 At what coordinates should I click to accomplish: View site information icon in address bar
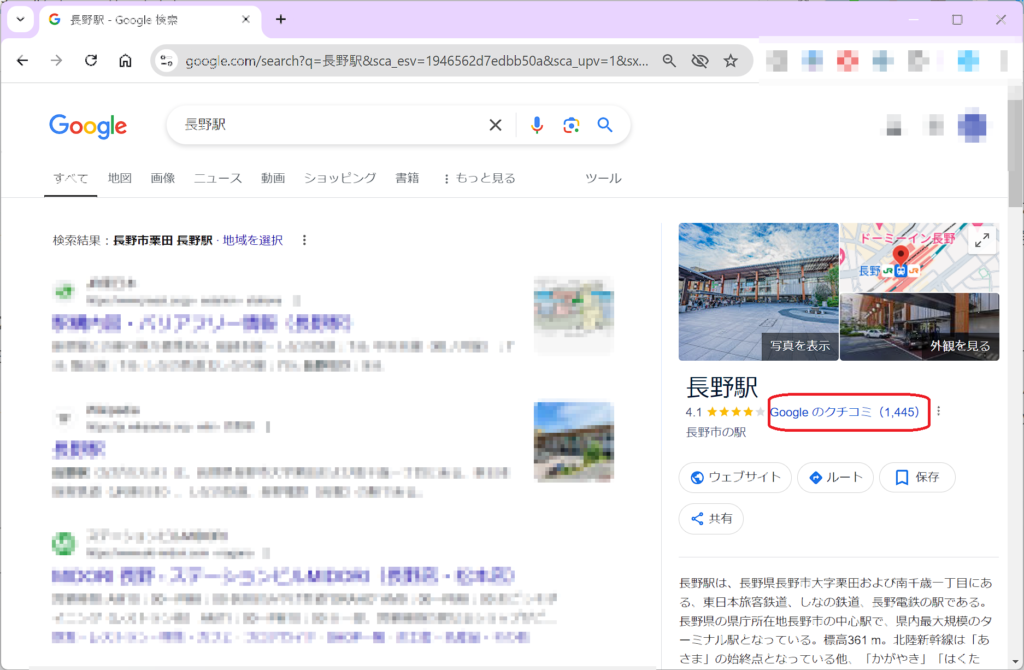[167, 61]
